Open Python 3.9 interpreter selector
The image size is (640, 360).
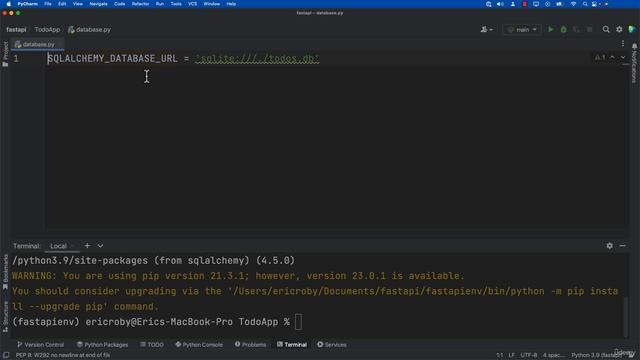pos(596,355)
